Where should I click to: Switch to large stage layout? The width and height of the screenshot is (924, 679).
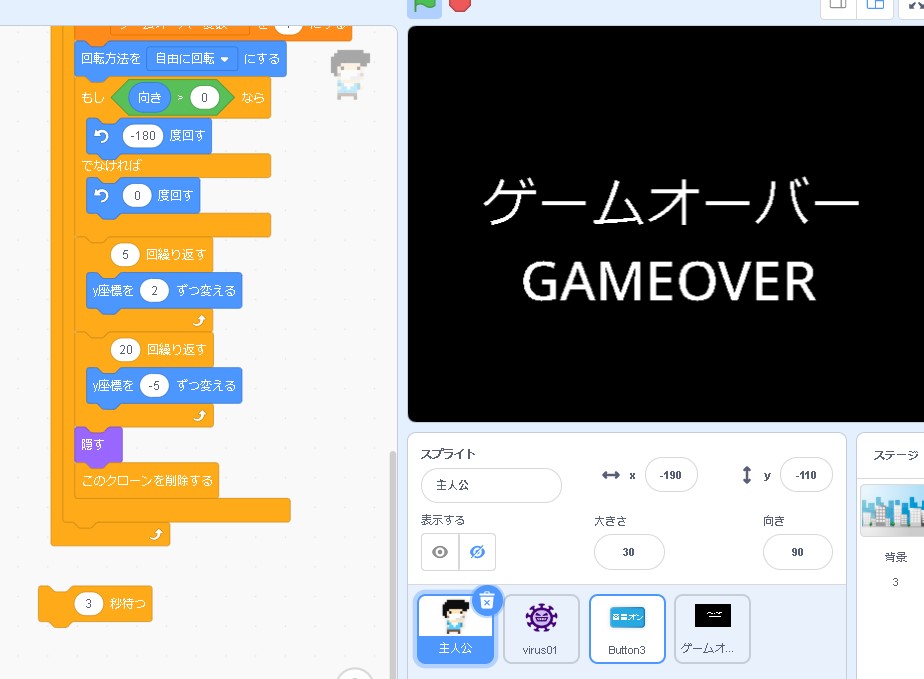tap(875, 5)
